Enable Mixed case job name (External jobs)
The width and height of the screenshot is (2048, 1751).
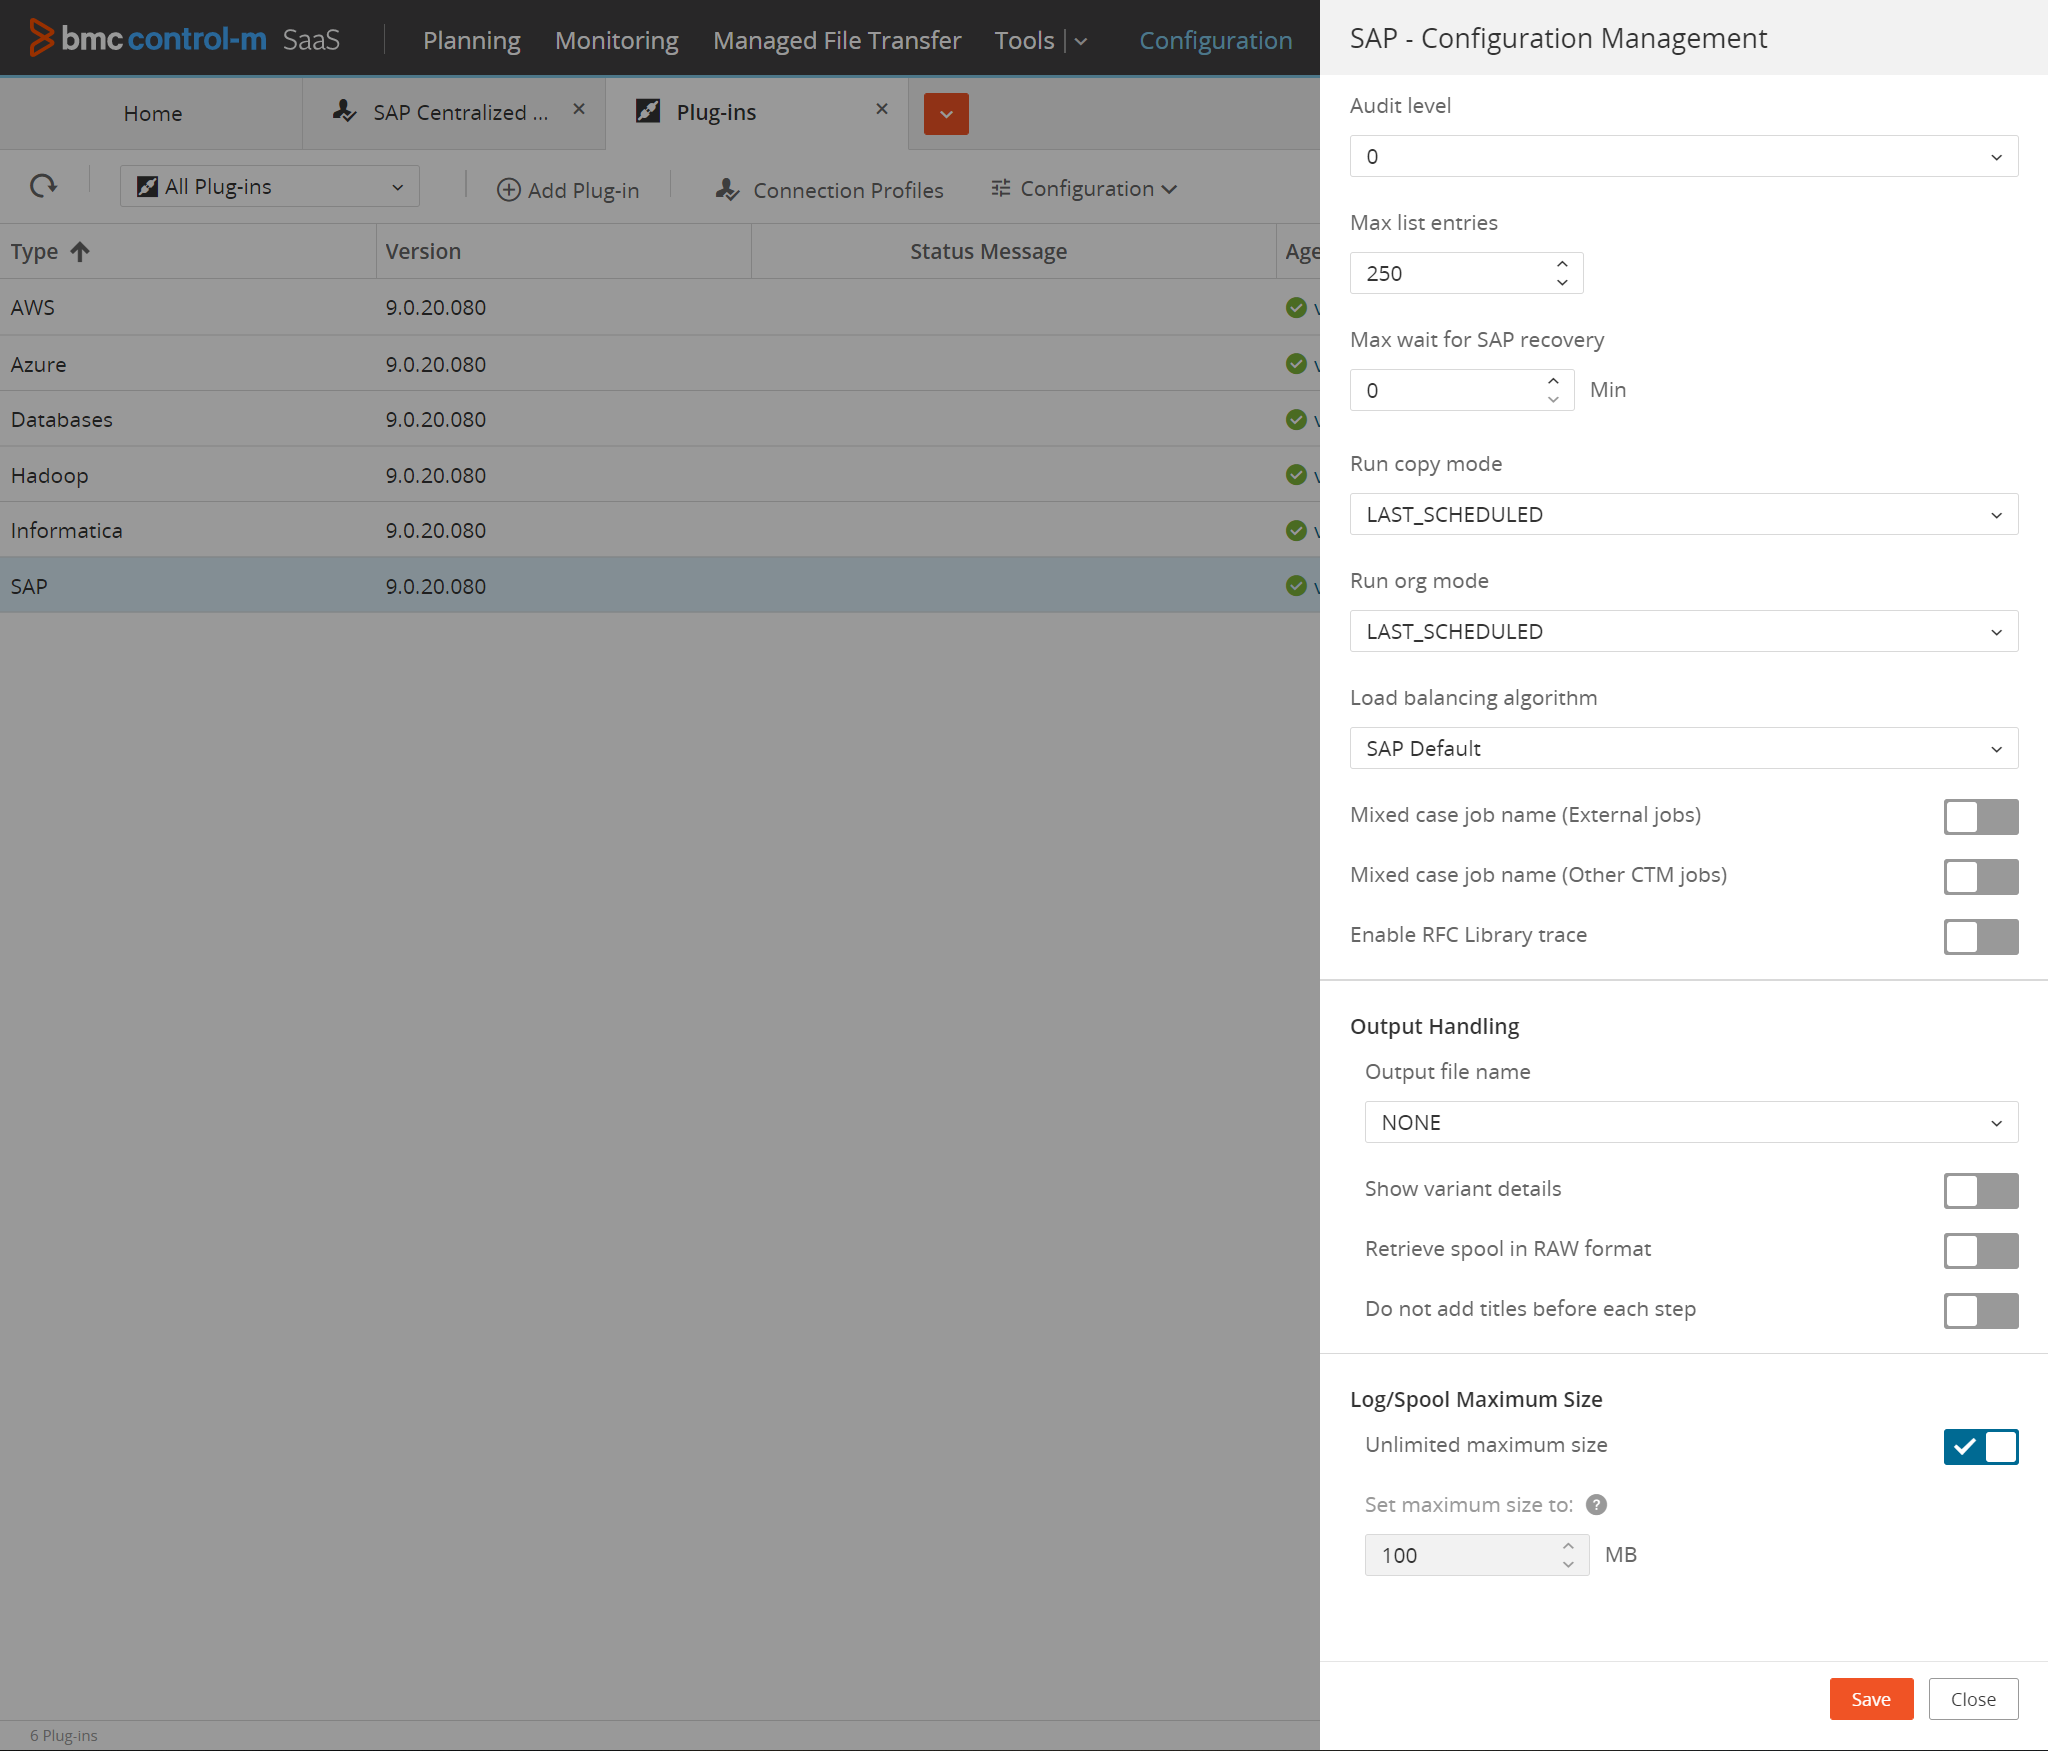1980,816
